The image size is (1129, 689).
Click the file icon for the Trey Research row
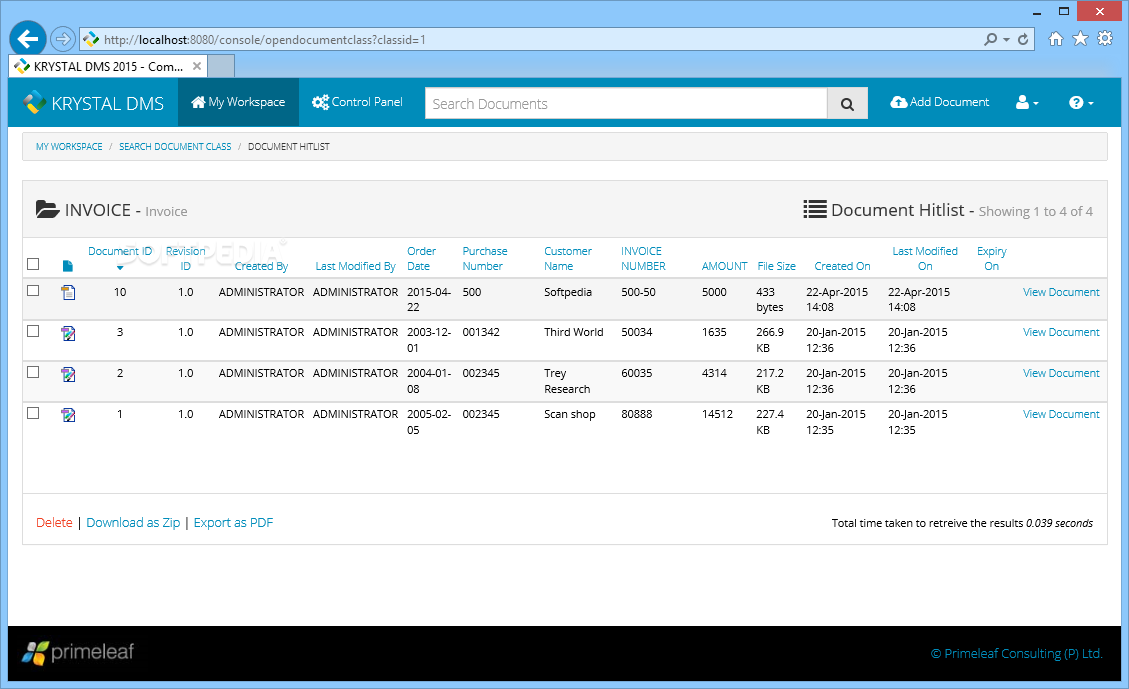coord(68,374)
